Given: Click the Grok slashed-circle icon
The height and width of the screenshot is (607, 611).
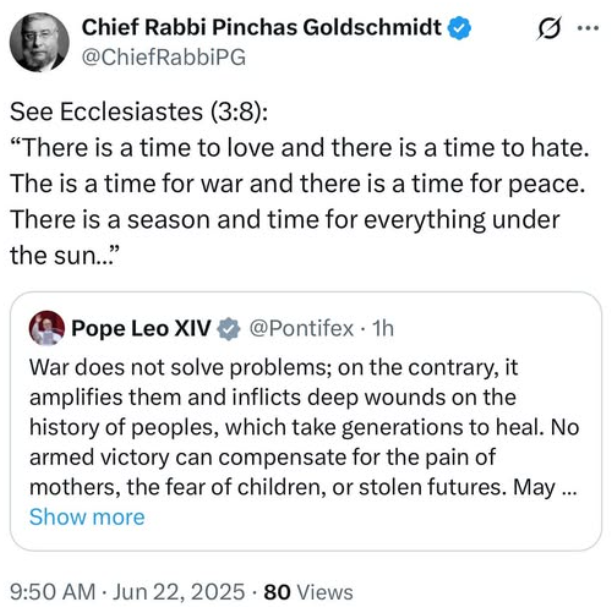Looking at the screenshot, I should click(550, 29).
